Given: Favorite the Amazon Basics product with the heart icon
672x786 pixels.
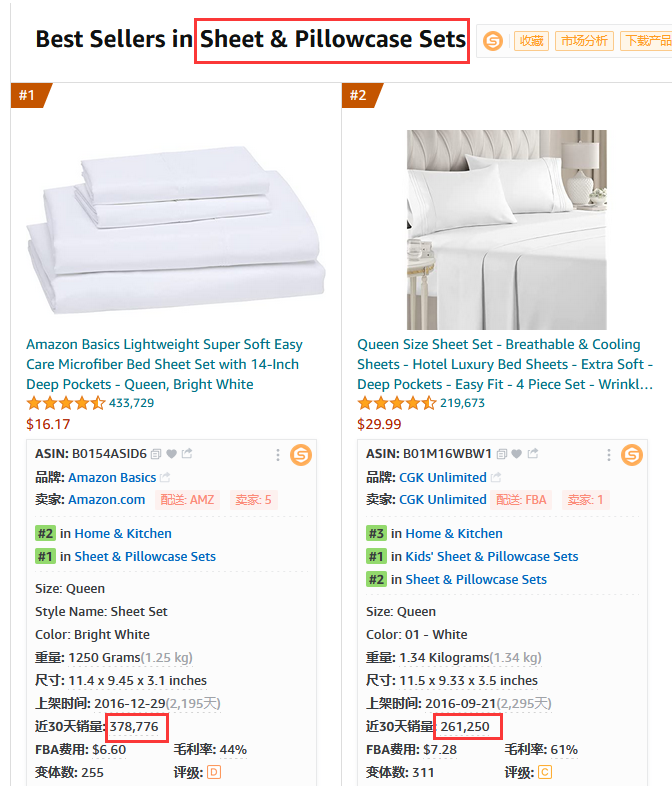Looking at the screenshot, I should pos(171,454).
